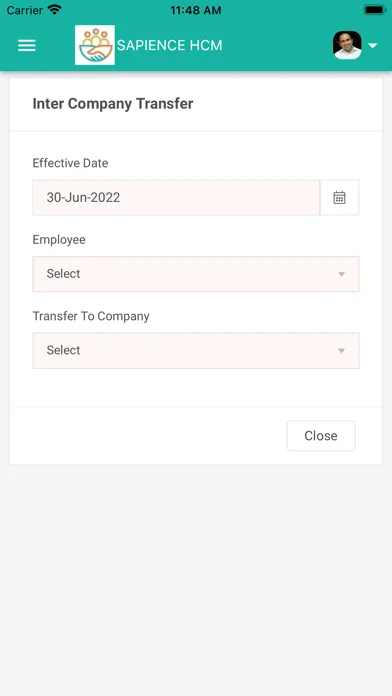This screenshot has width=392, height=696.
Task: Click the Effective Date field showing 30-Jun-2022
Action: [176, 198]
